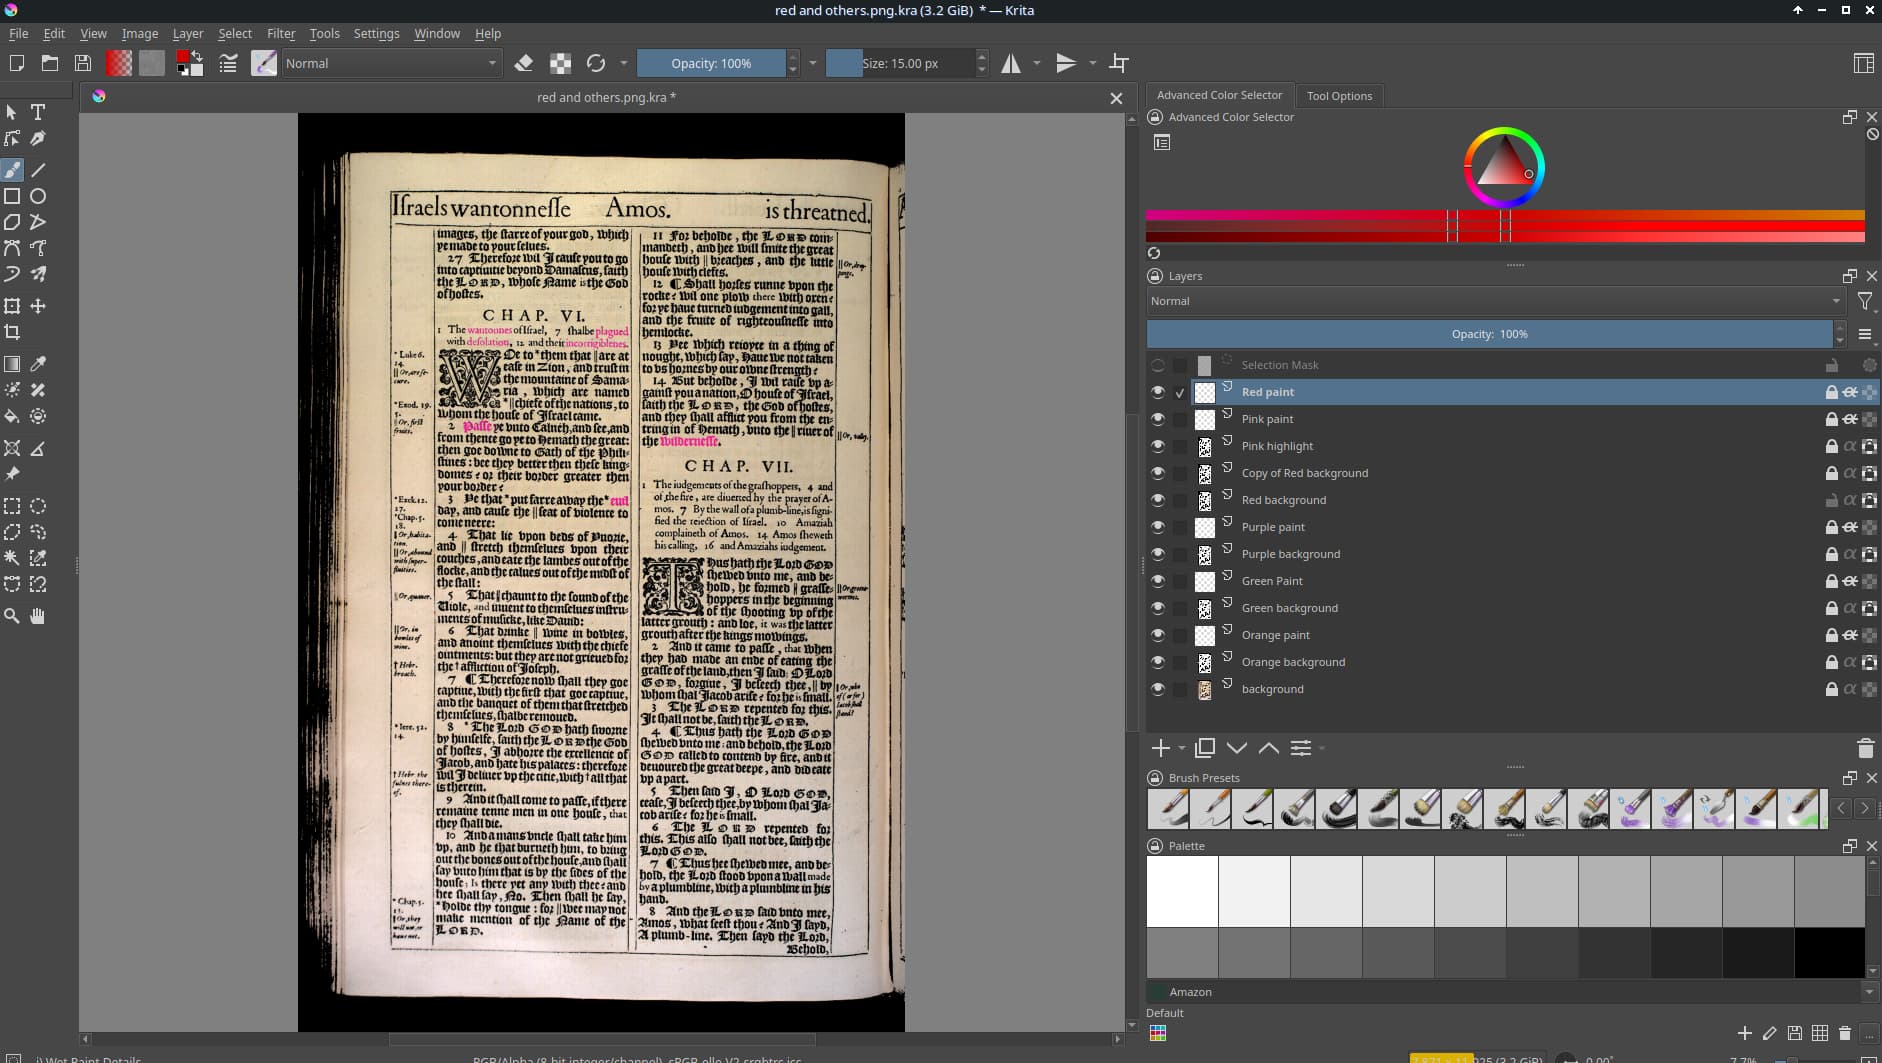Select the Ellipse shape tool
Viewport: 1882px width, 1063px height.
point(38,196)
